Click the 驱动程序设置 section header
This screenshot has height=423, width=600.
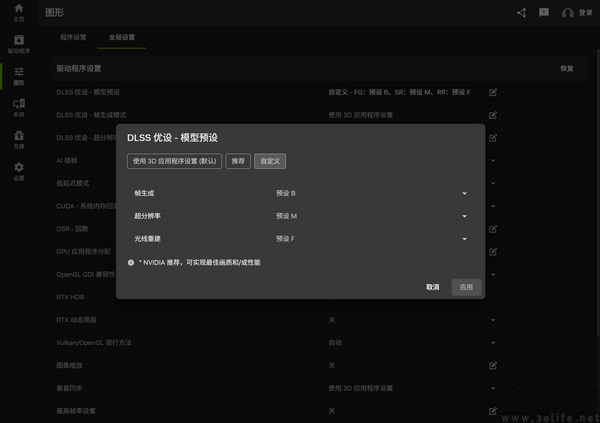coord(79,69)
